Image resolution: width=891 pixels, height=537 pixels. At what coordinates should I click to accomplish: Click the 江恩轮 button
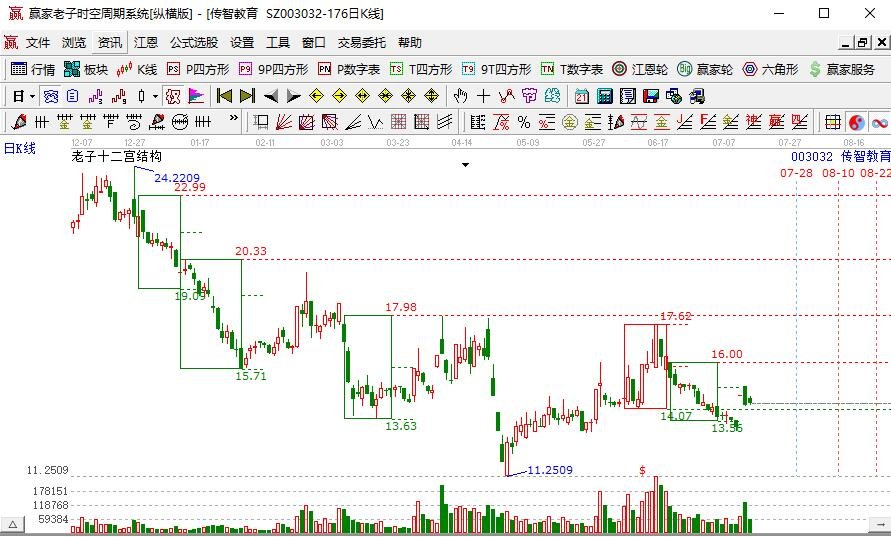[640, 69]
